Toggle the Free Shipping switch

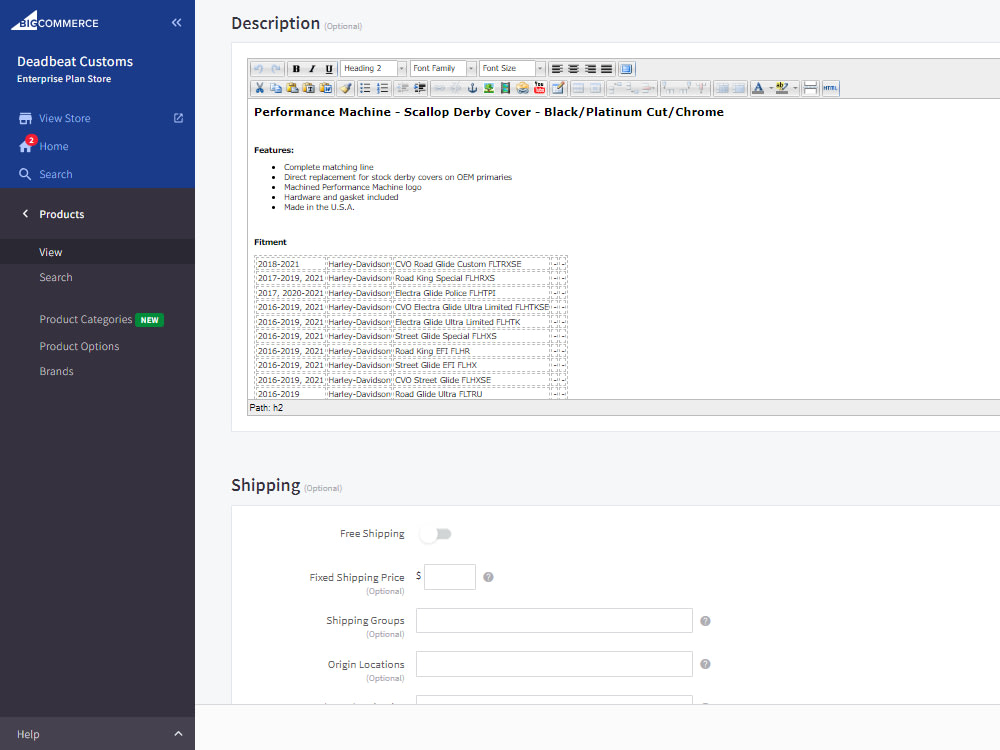[436, 534]
